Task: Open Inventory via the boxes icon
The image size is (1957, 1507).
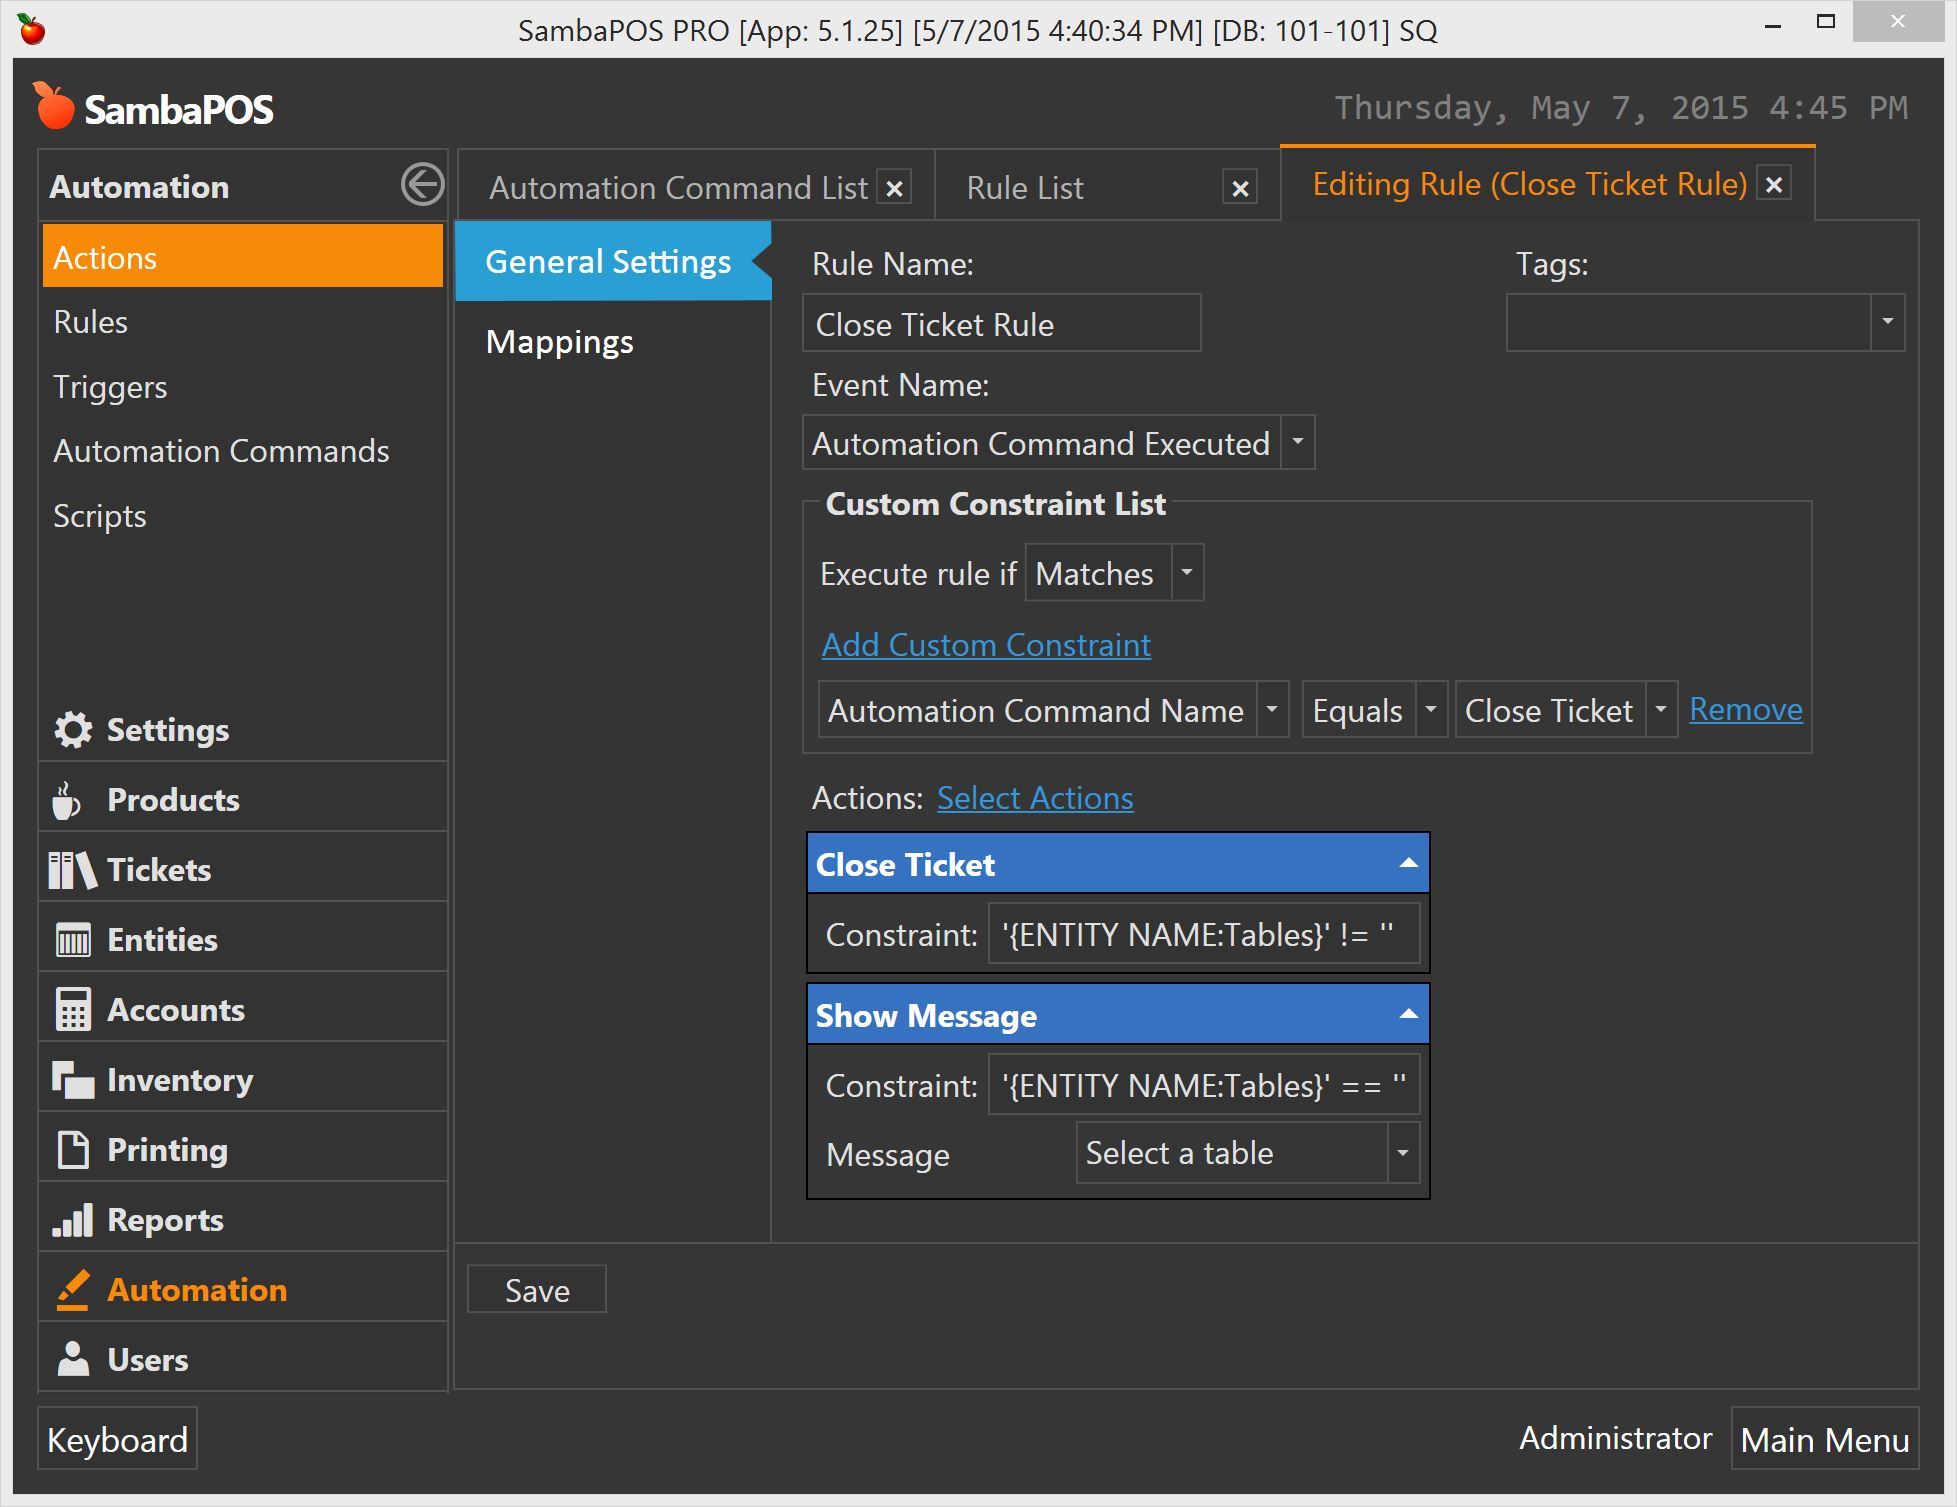Action: [73, 1080]
